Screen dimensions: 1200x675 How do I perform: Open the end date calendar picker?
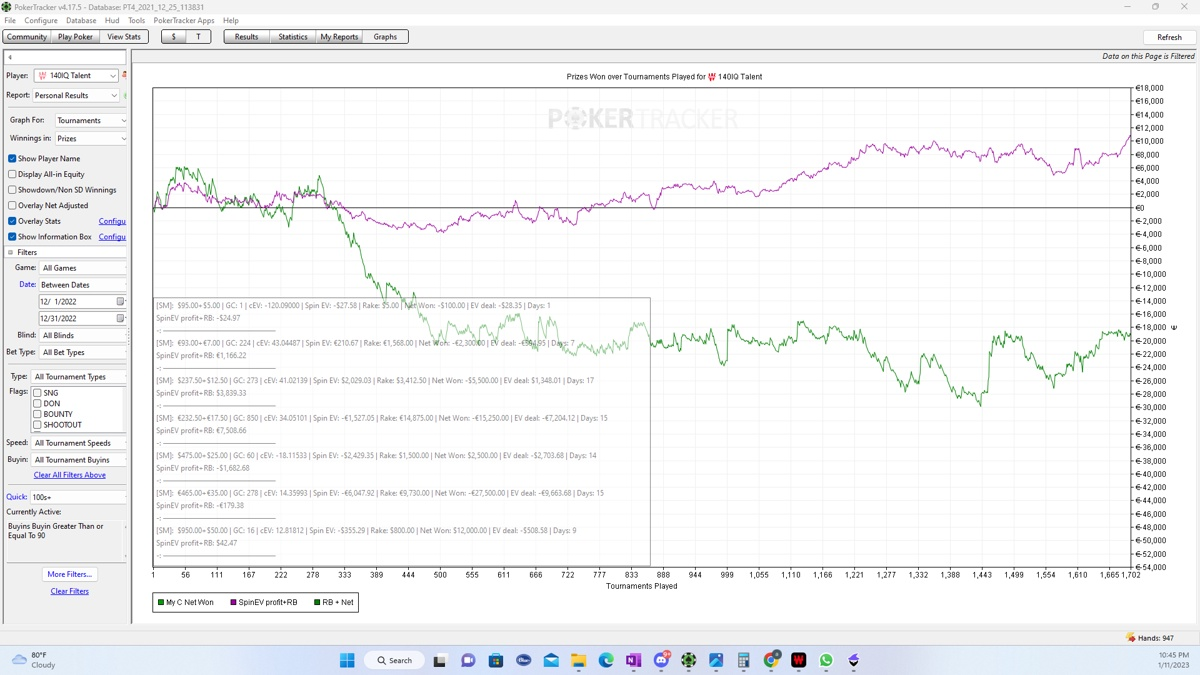[121, 319]
